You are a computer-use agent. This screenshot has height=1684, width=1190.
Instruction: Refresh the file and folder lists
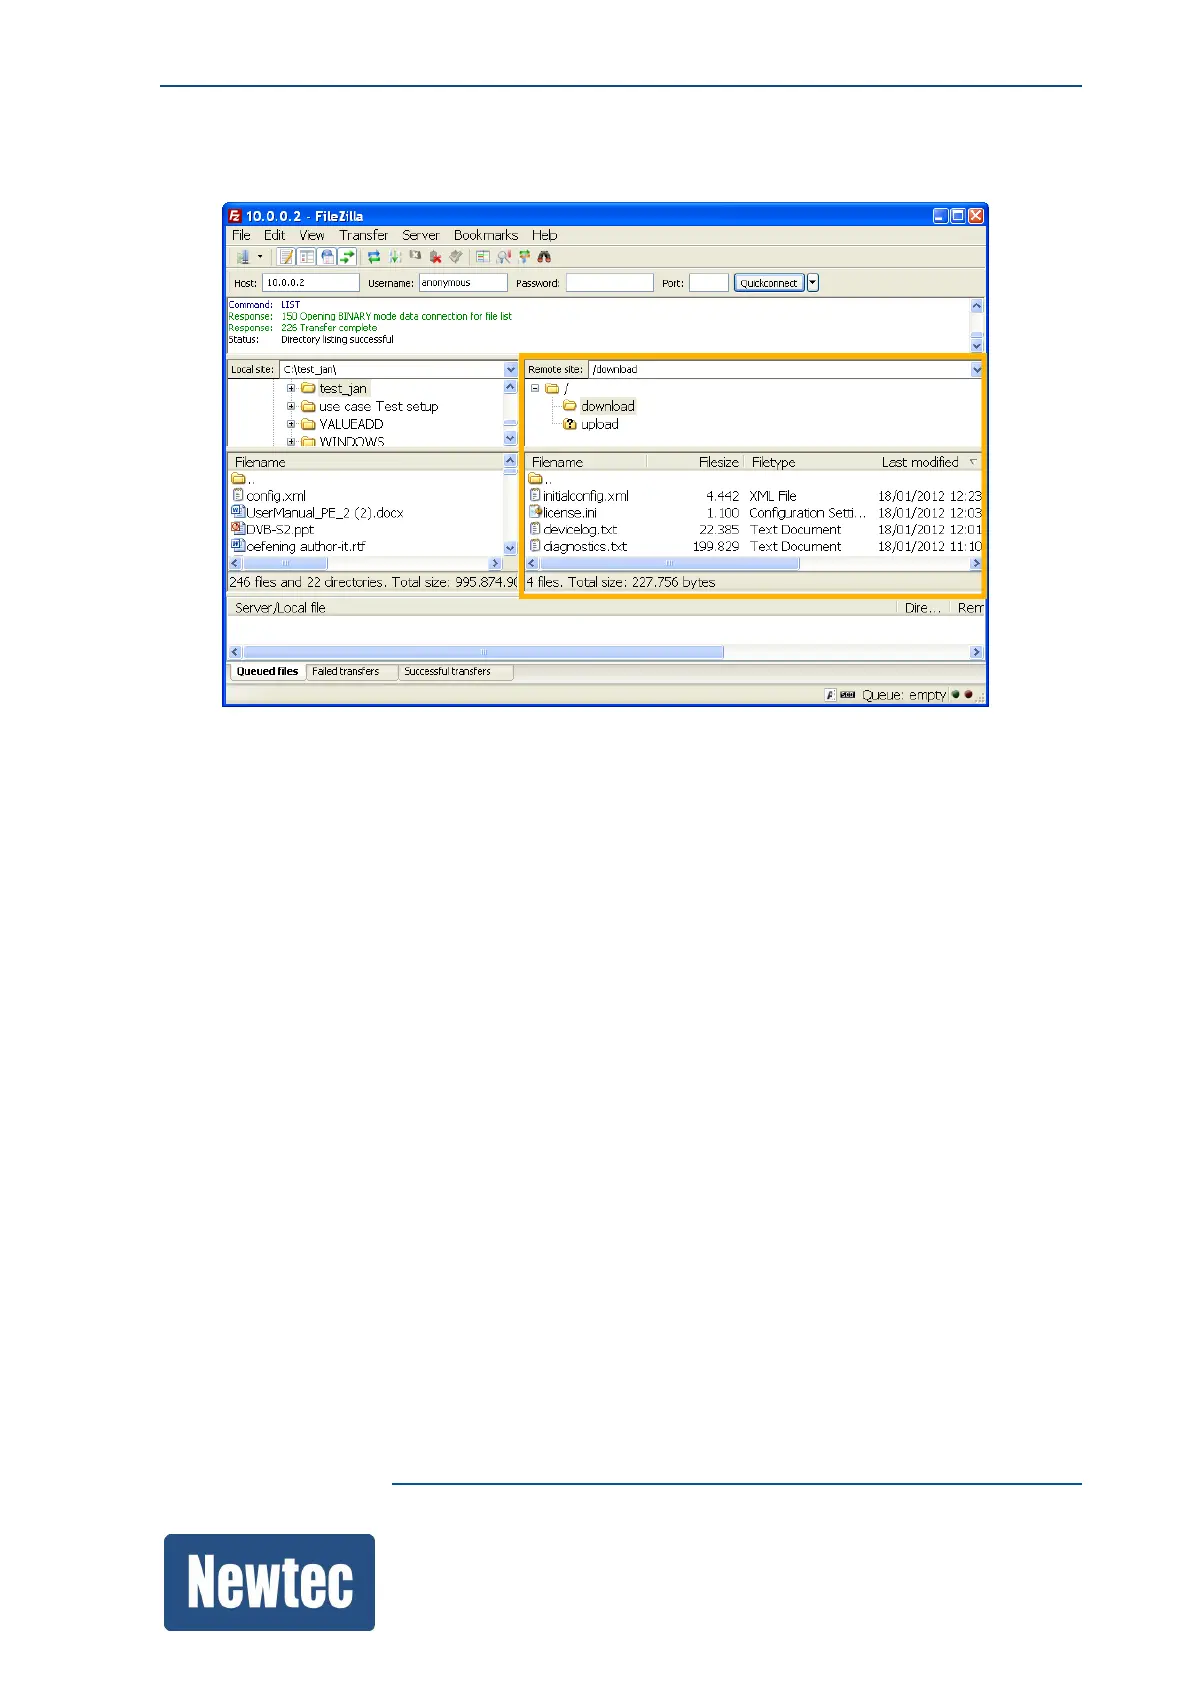(x=374, y=257)
